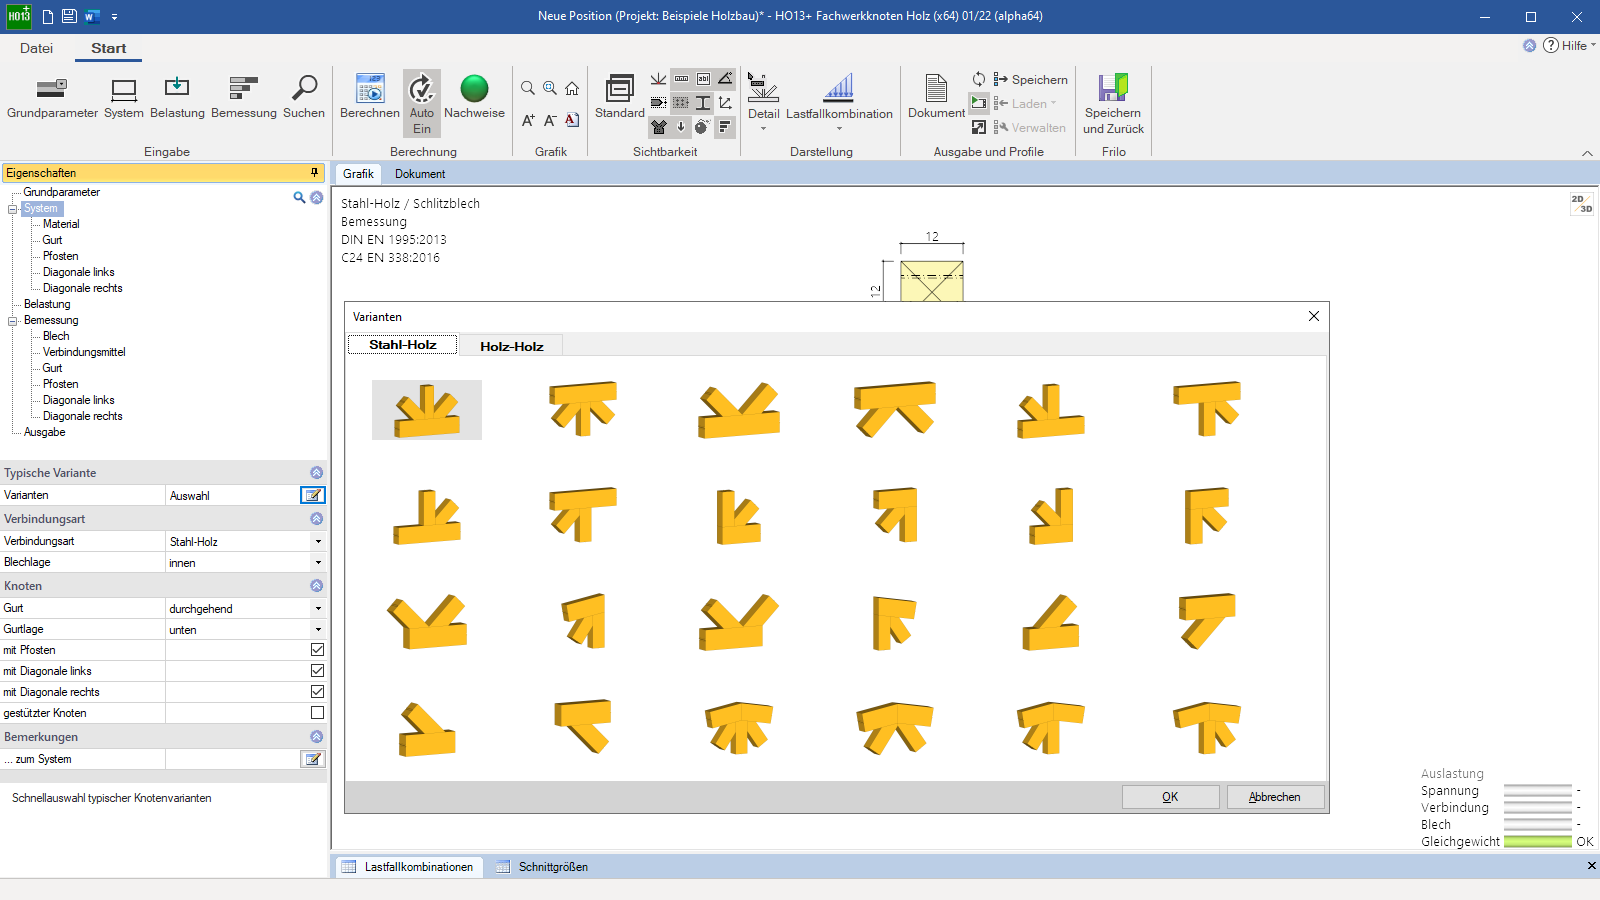
Task: Reset view with the home icon
Action: [x=572, y=88]
